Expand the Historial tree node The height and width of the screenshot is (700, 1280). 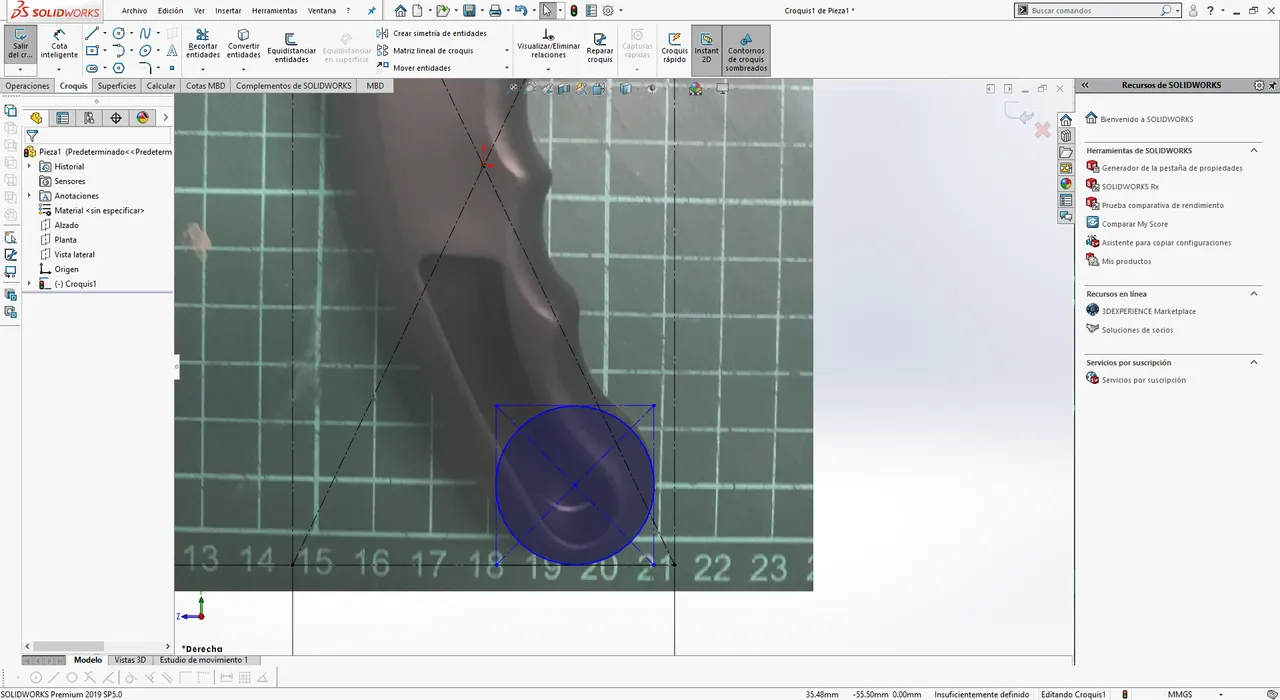pos(29,166)
